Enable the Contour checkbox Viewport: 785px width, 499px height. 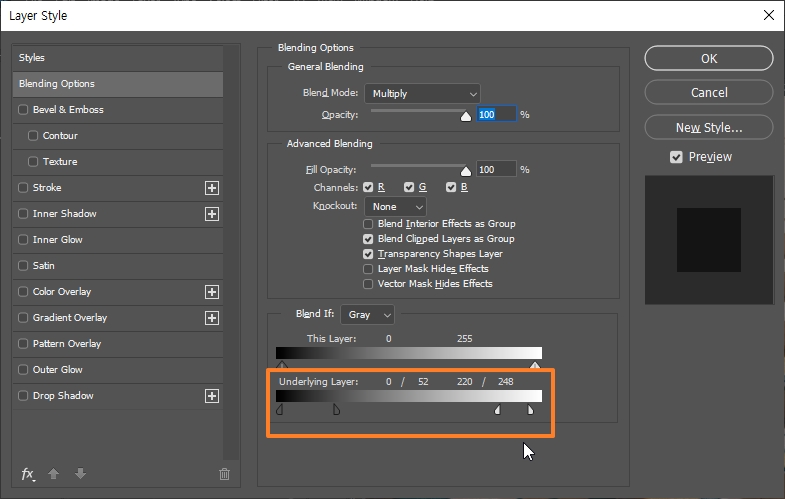point(33,136)
